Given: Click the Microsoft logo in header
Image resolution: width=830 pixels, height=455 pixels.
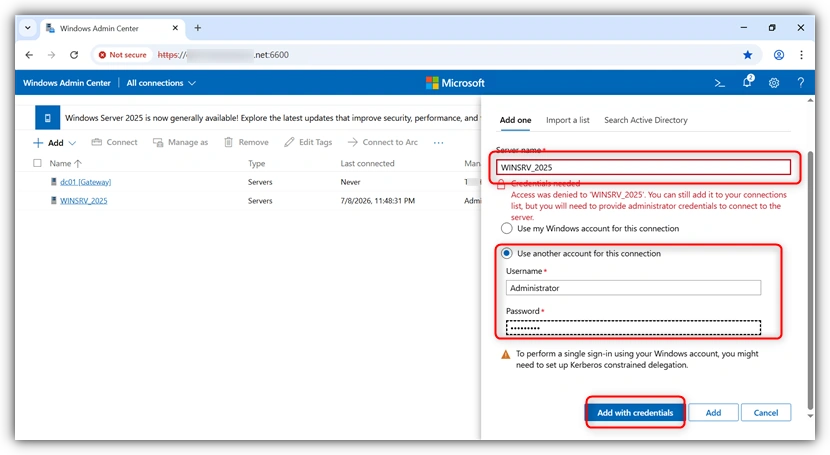Looking at the screenshot, I should [455, 83].
